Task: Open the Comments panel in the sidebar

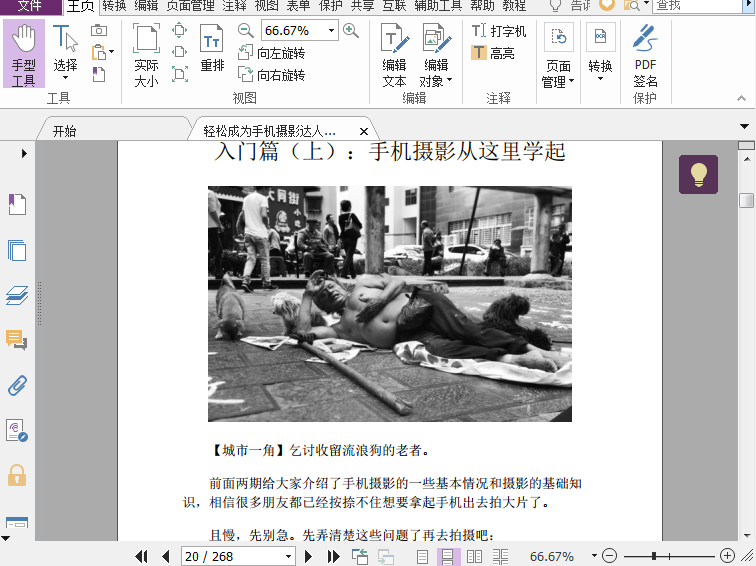Action: pyautogui.click(x=16, y=340)
